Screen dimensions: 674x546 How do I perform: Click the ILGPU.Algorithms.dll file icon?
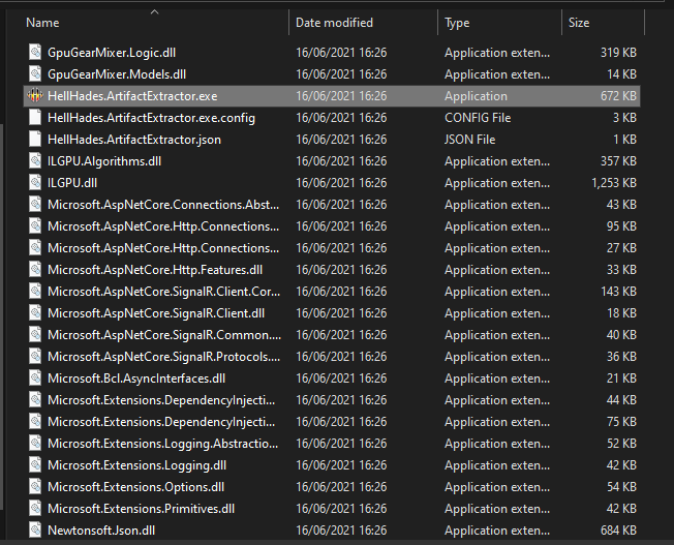pyautogui.click(x=35, y=161)
